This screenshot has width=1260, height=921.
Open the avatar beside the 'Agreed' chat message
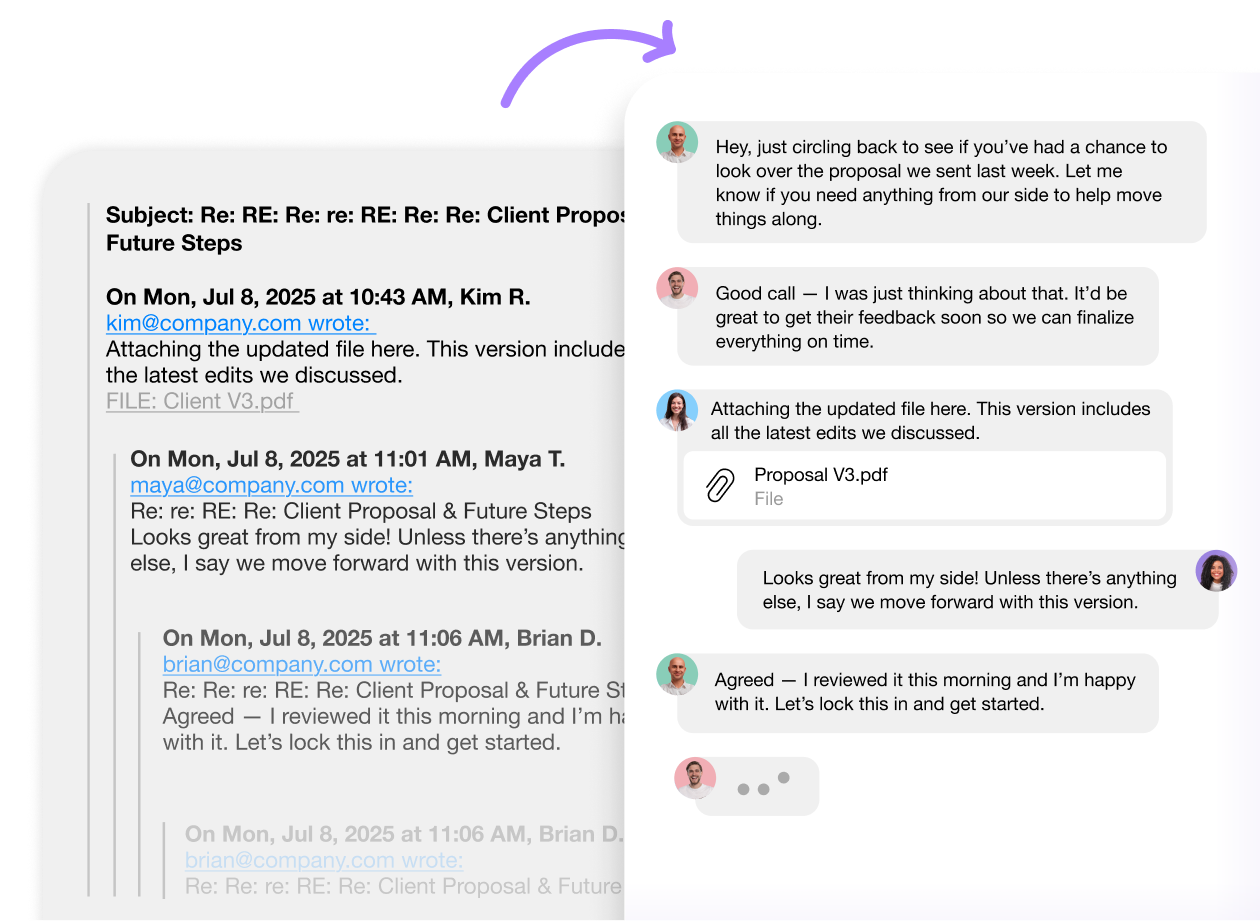click(677, 675)
